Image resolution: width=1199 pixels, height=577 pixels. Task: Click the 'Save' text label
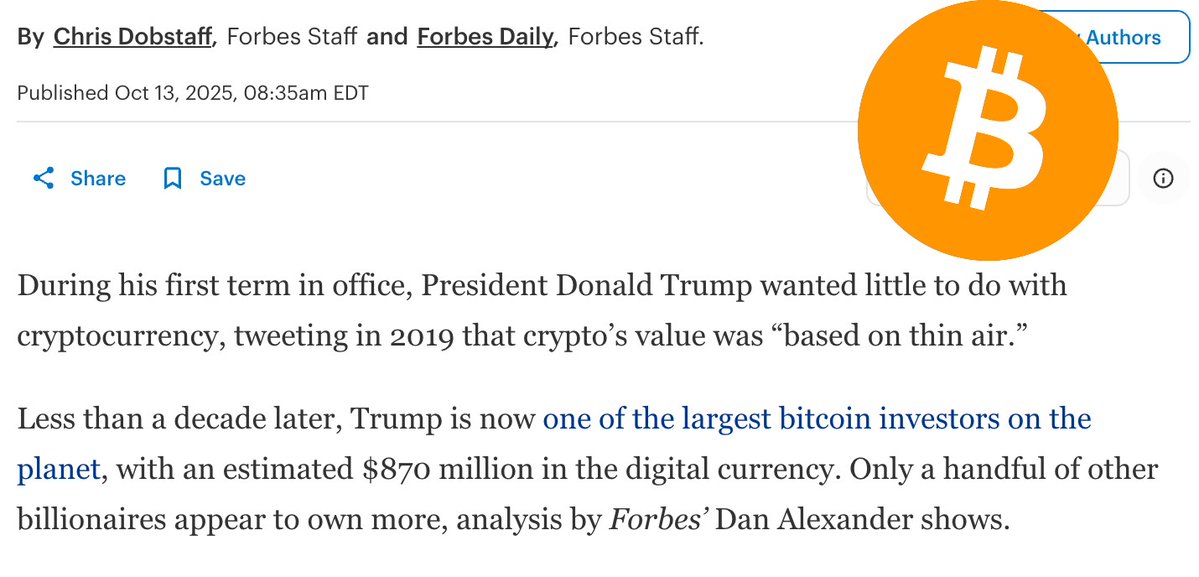(222, 179)
